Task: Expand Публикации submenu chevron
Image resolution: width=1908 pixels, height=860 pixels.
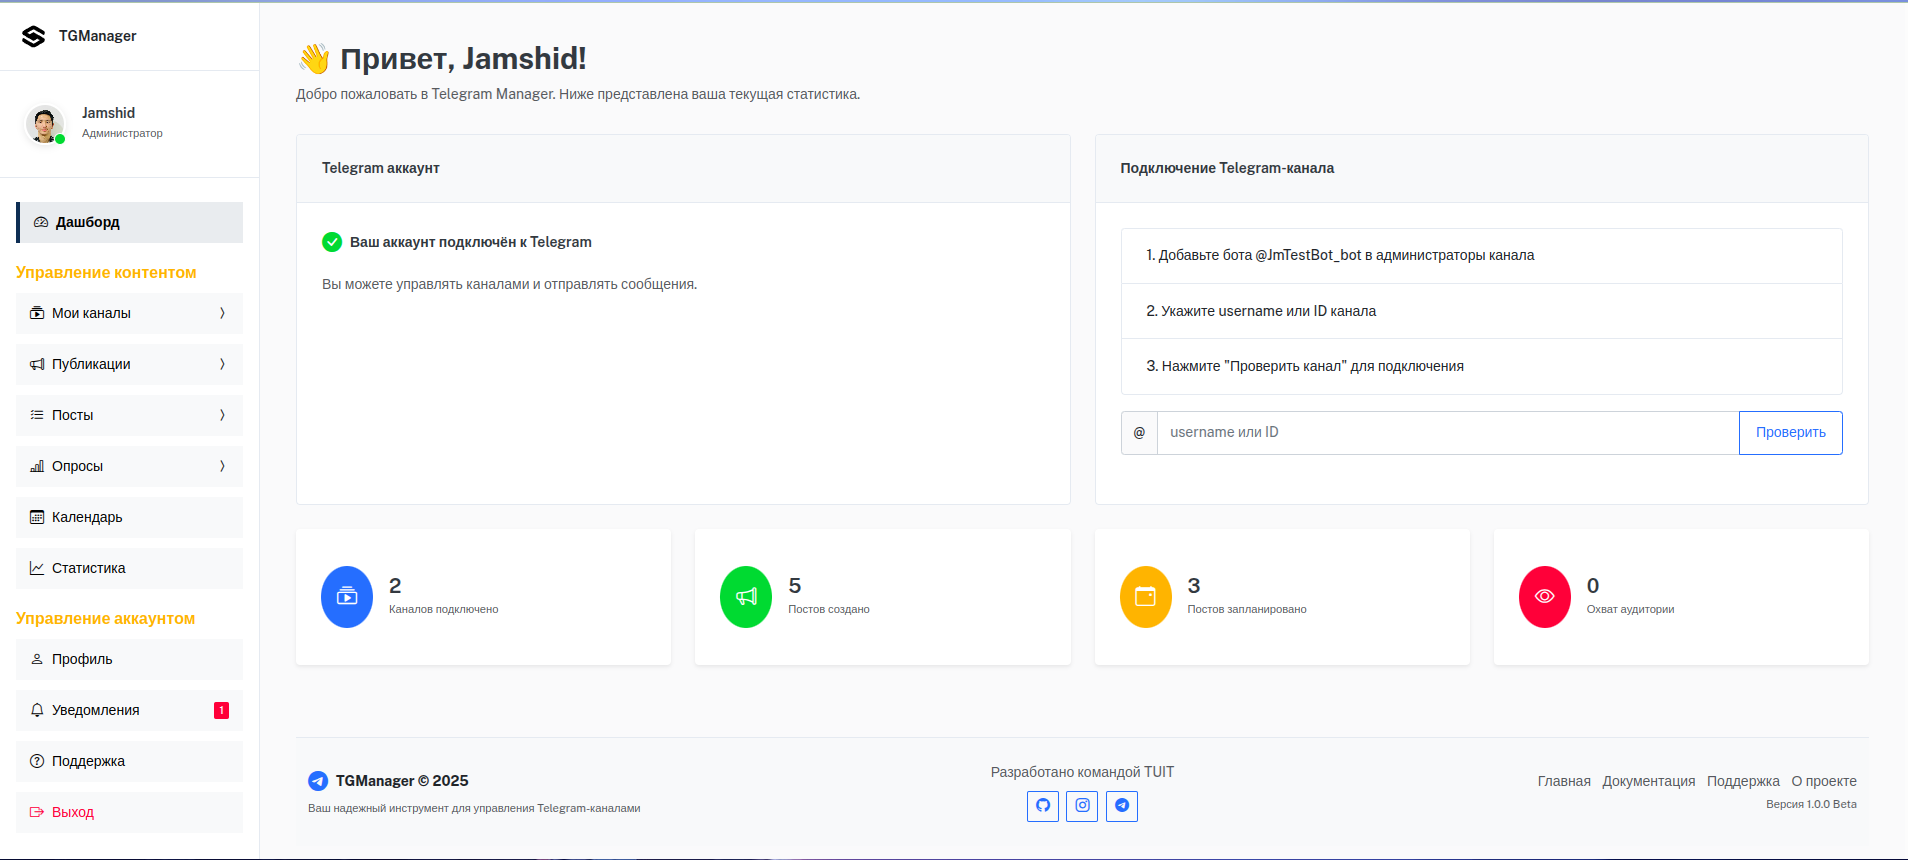Action: coord(222,364)
